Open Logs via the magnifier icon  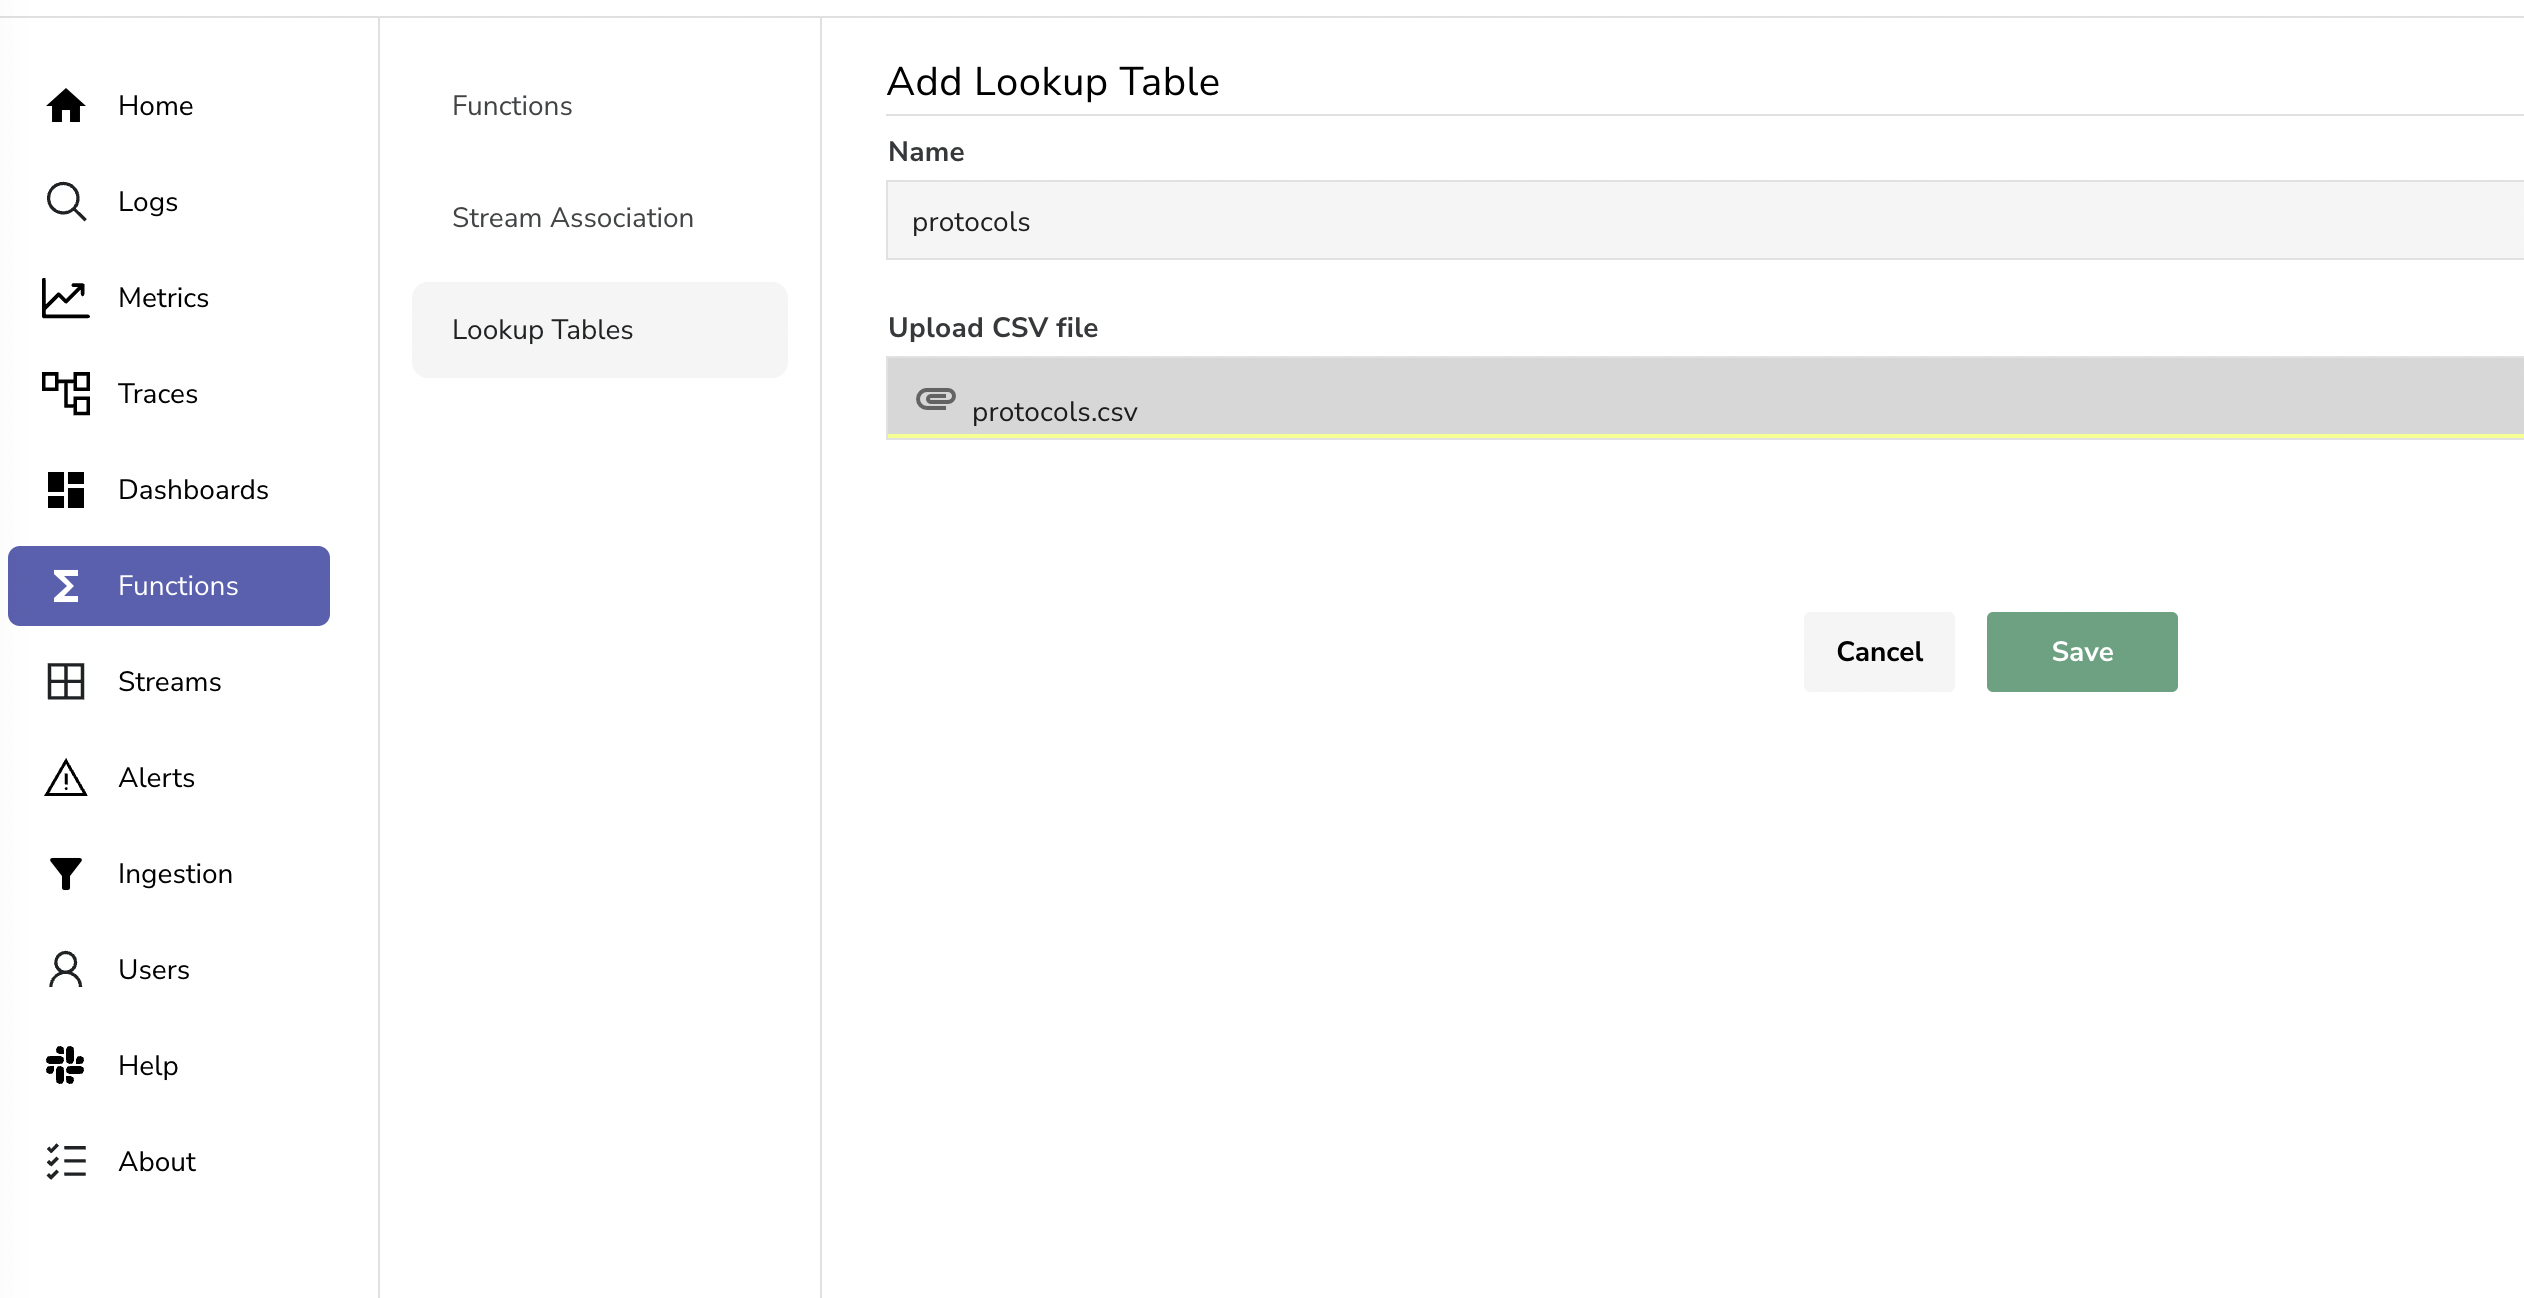[65, 201]
